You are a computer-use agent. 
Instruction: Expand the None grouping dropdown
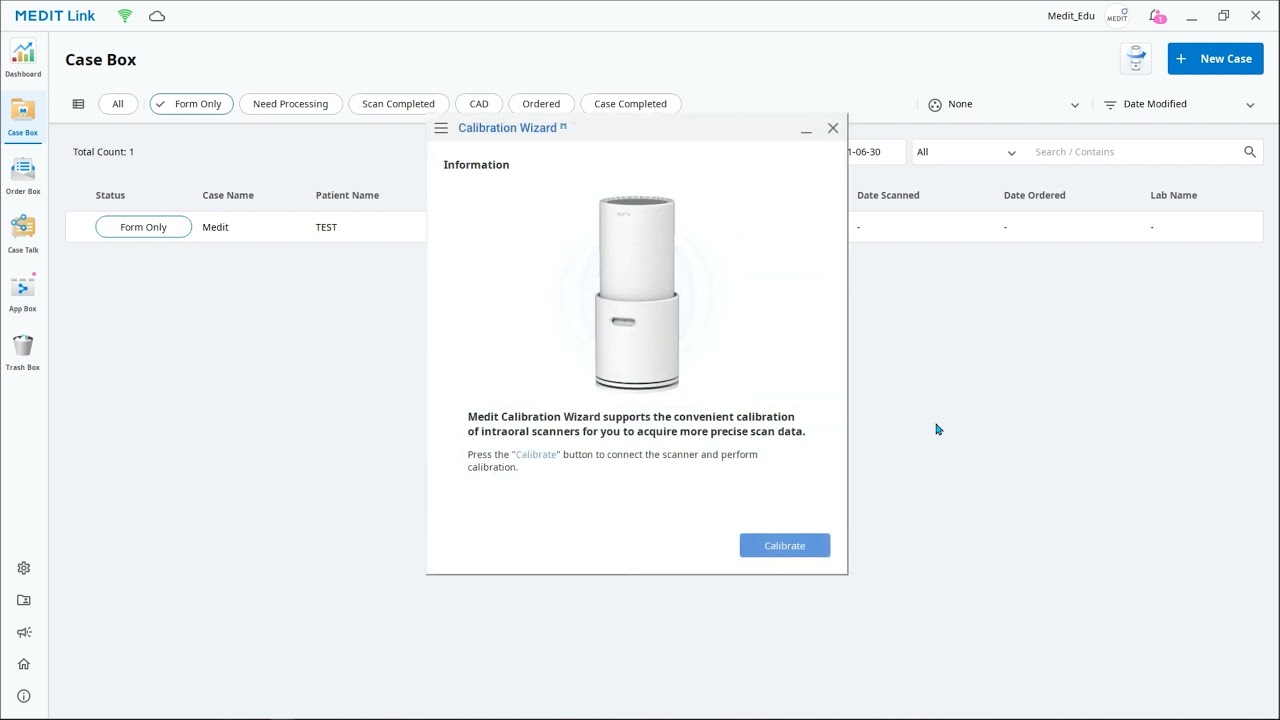(1004, 104)
